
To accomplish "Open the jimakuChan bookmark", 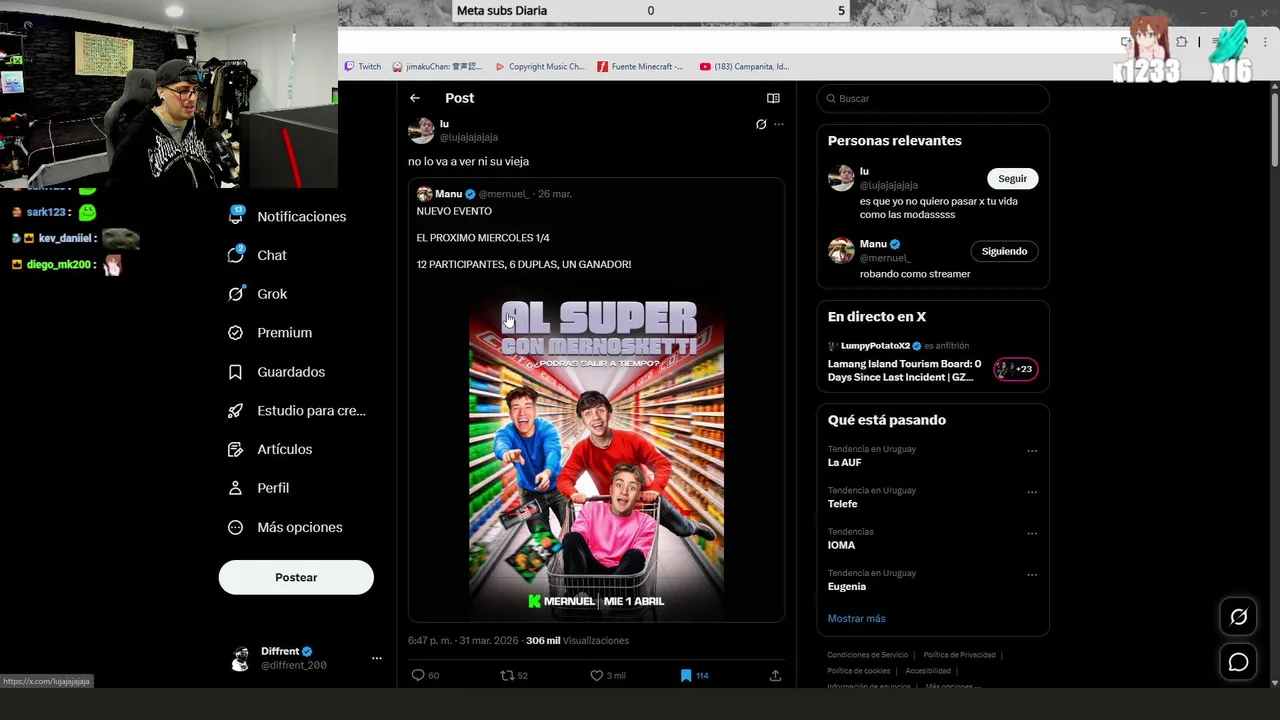I will pos(437,66).
